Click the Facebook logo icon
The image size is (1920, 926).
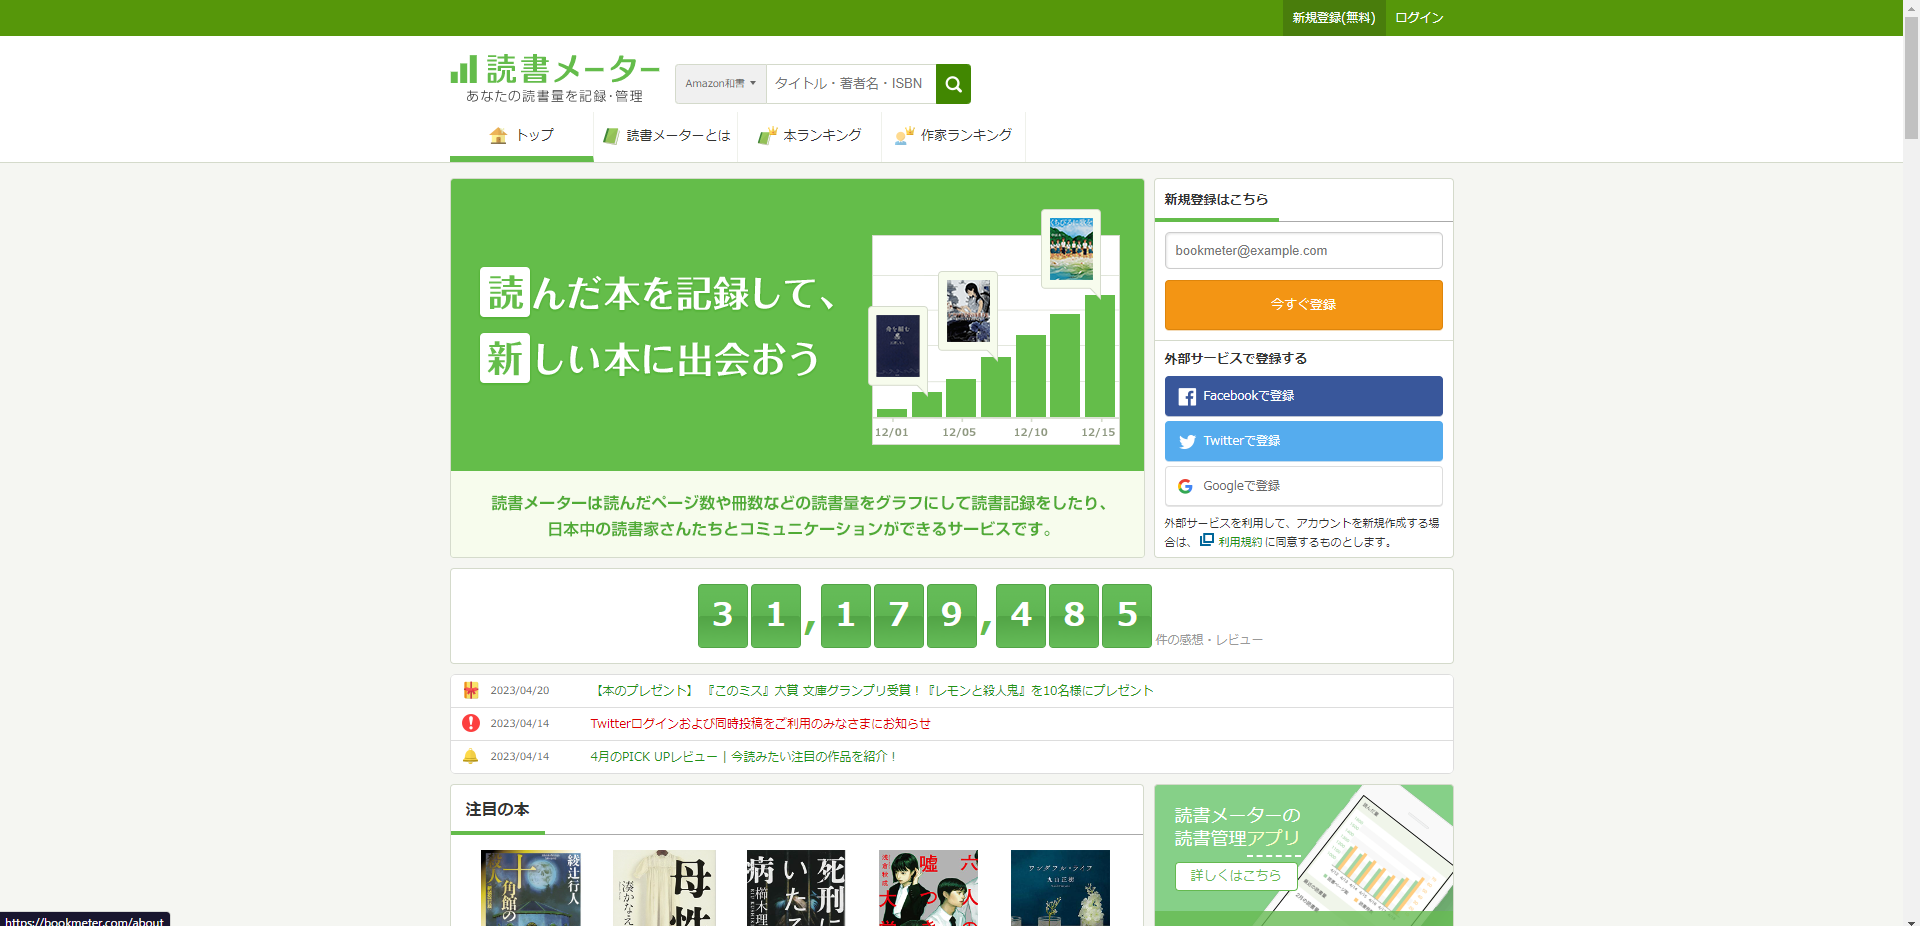tap(1187, 397)
